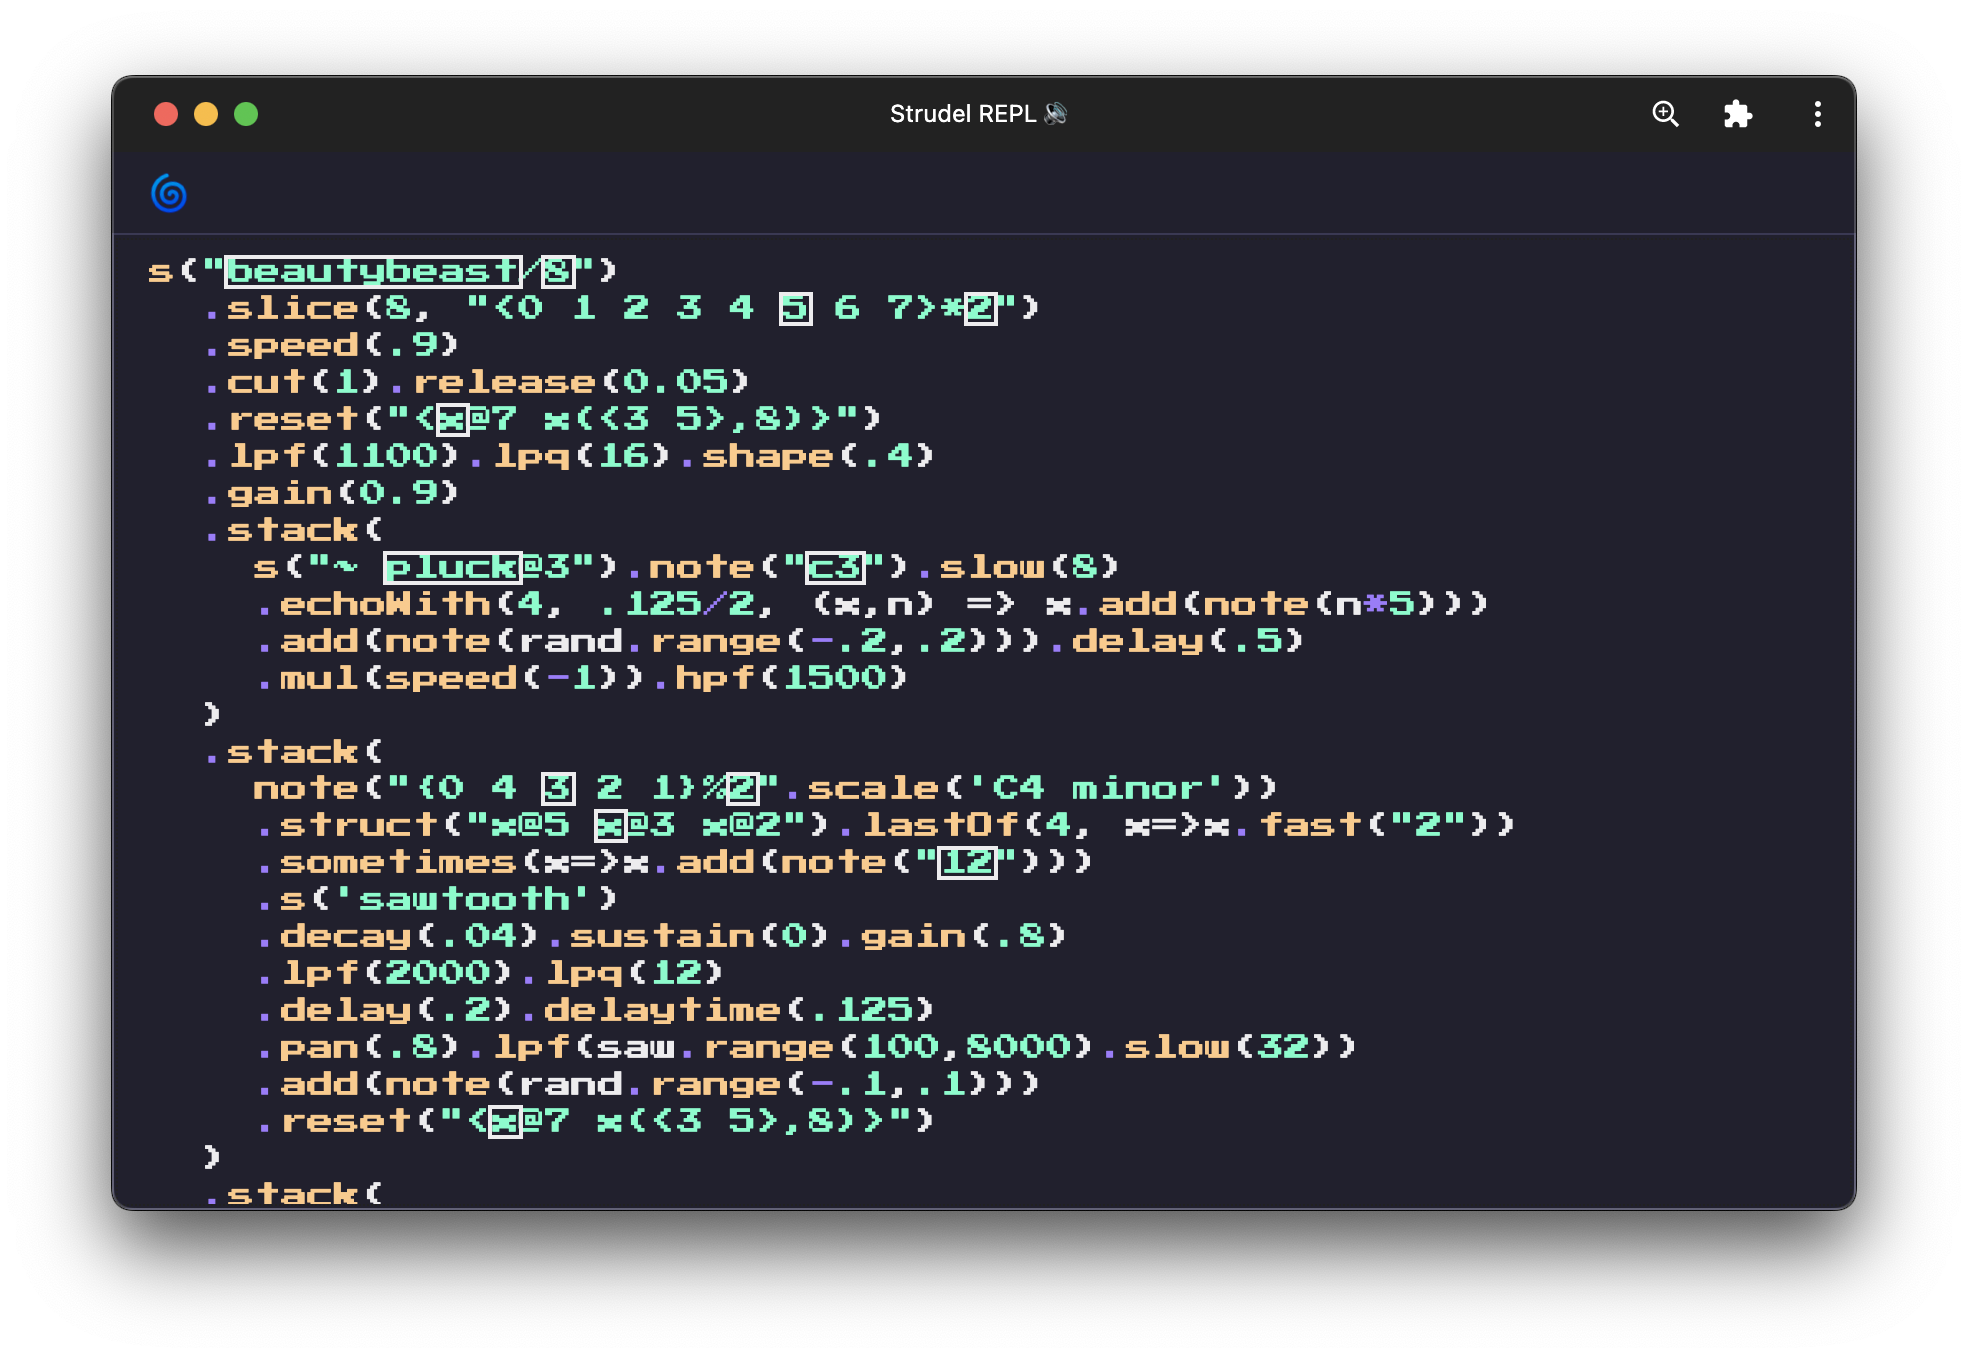Select the highlighted "pluck" sound token
This screenshot has width=1968, height=1358.
(x=451, y=566)
